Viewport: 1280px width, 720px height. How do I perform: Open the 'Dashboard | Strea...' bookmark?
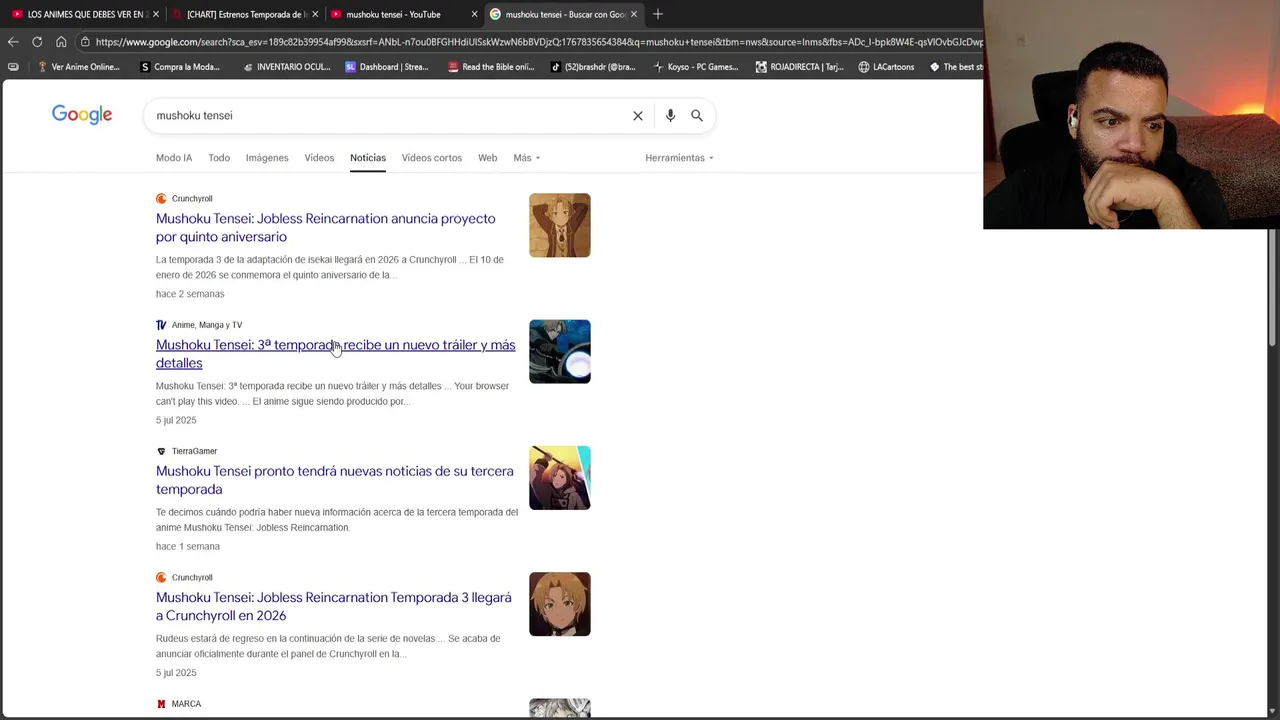tap(387, 67)
